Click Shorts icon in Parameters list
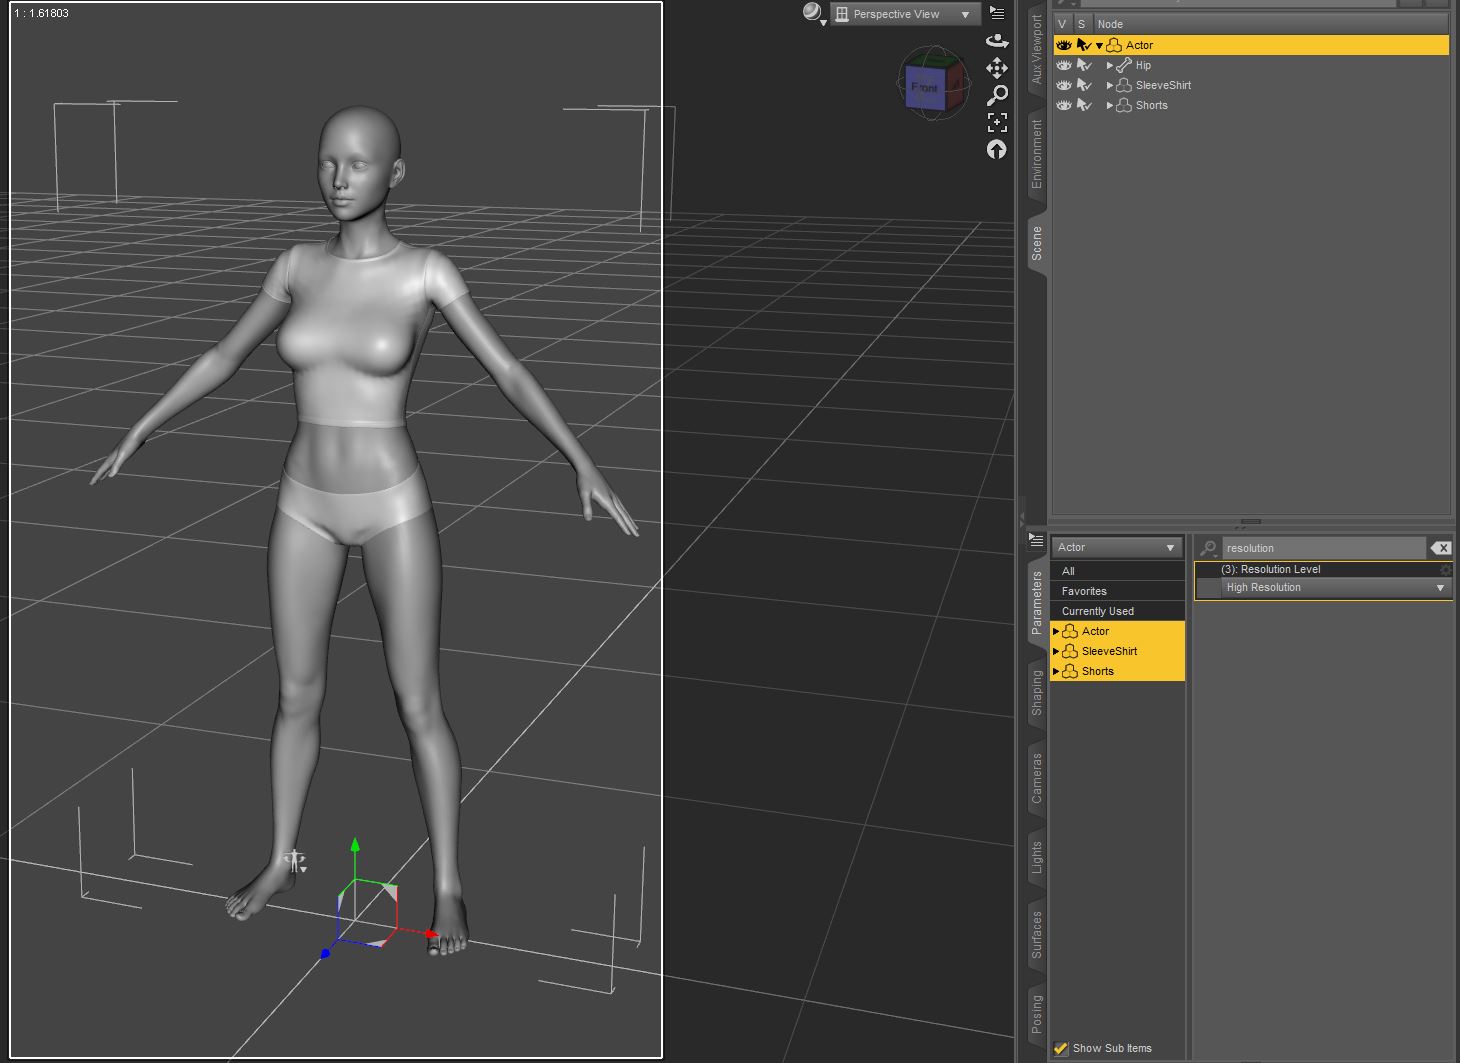This screenshot has width=1460, height=1063. click(x=1070, y=671)
